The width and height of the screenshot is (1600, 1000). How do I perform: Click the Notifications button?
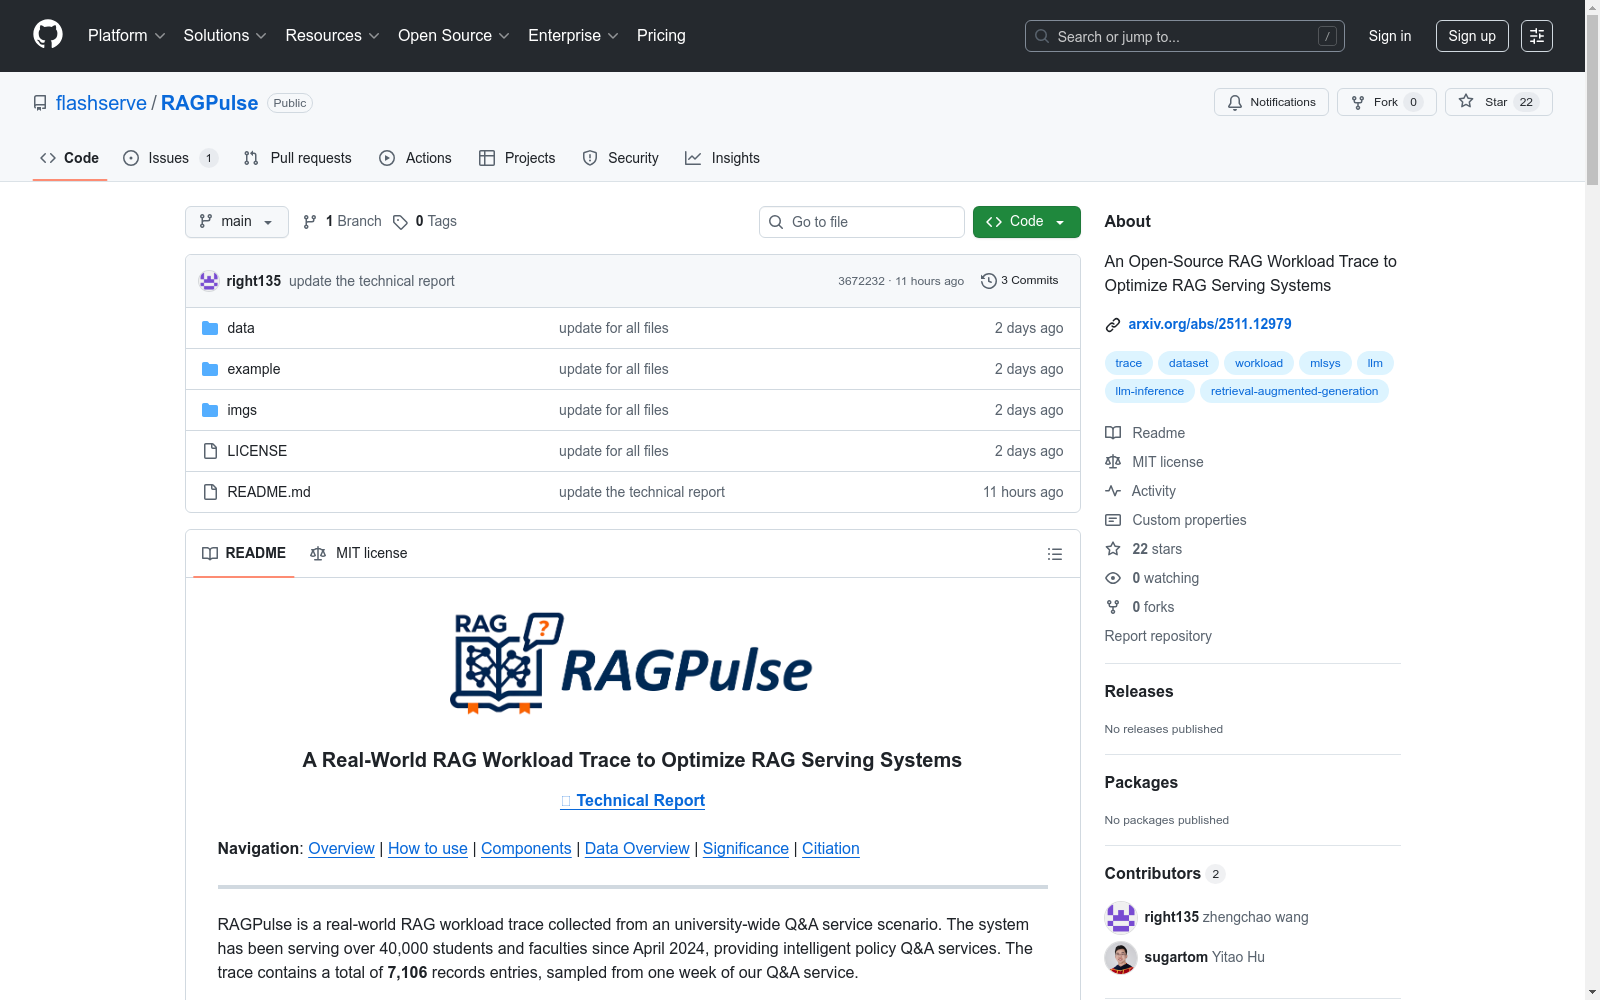coord(1271,102)
